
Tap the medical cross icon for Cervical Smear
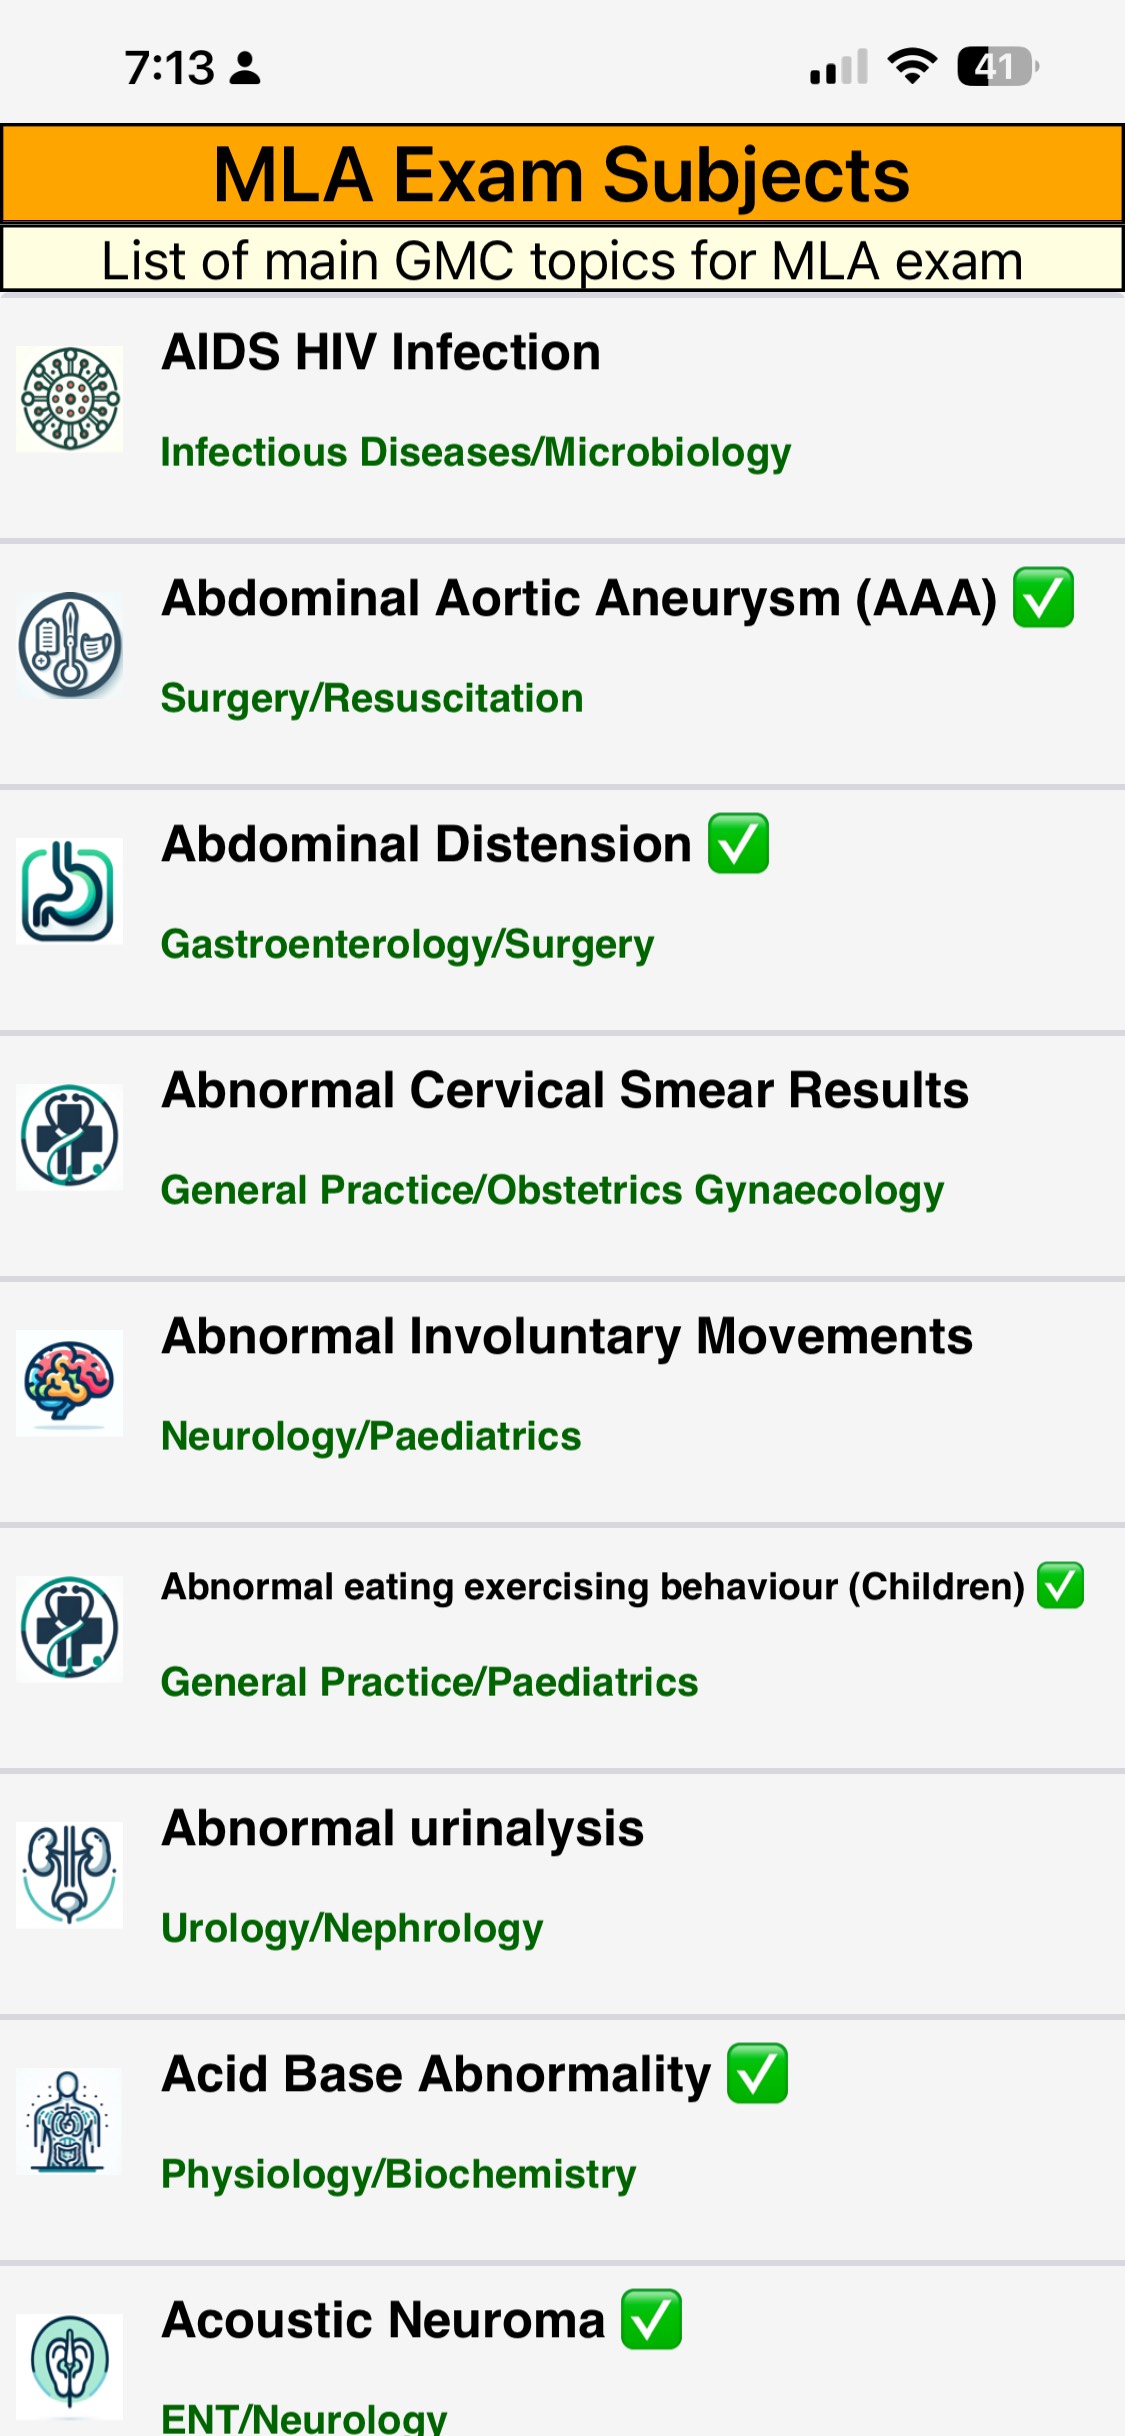(70, 1137)
